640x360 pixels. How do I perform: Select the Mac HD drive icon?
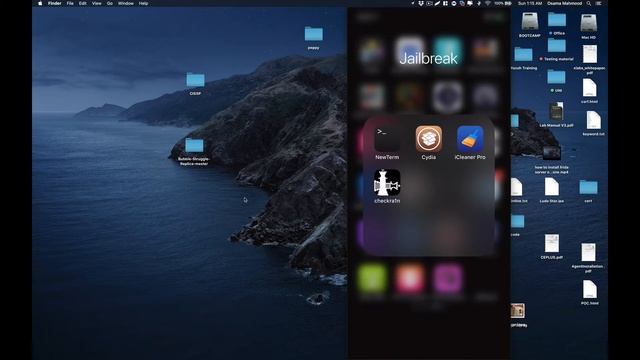589,22
